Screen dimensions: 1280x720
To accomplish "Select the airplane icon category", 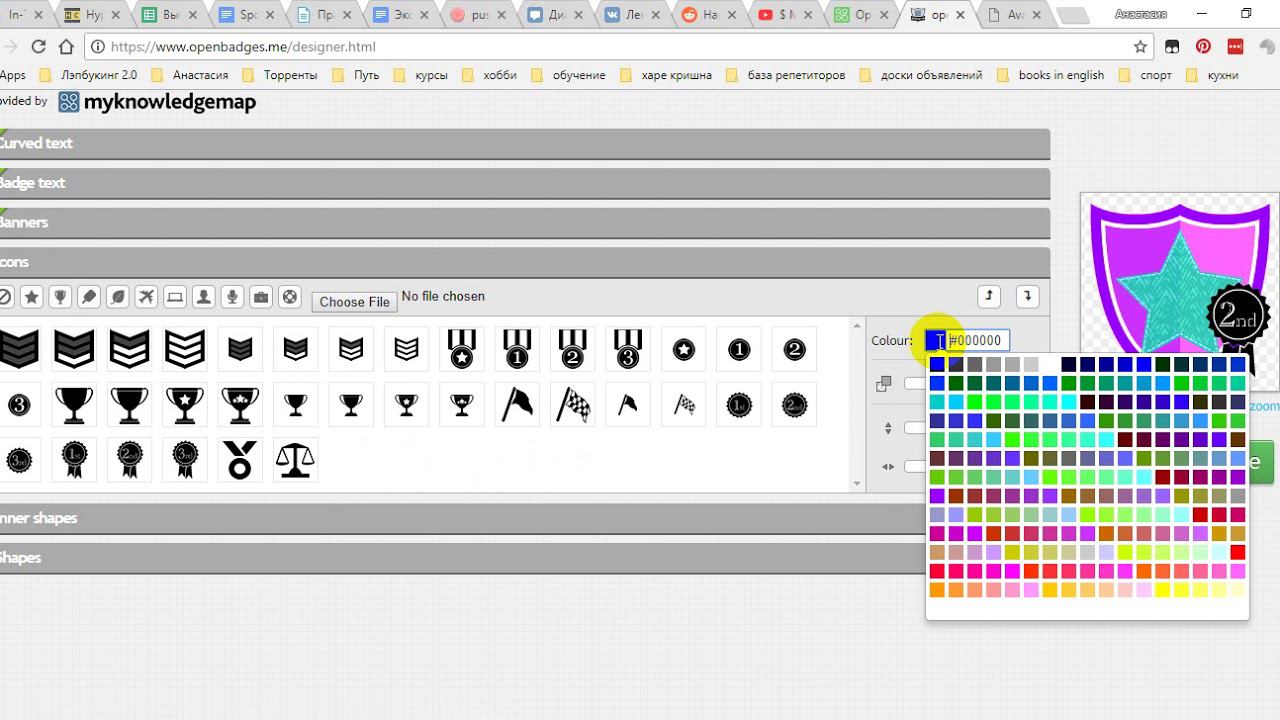I will [146, 297].
